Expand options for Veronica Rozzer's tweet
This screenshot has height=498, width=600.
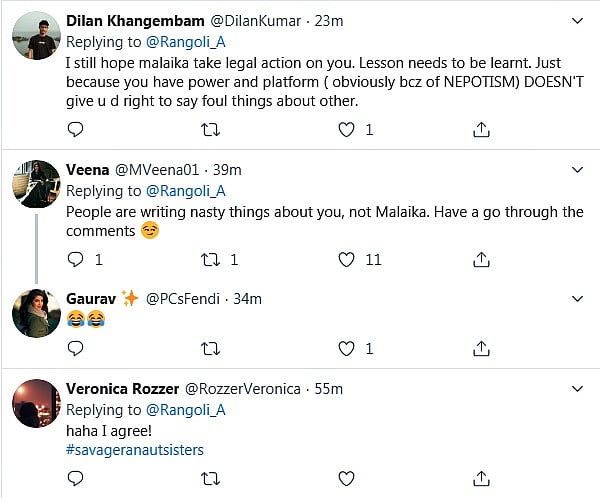tap(576, 388)
